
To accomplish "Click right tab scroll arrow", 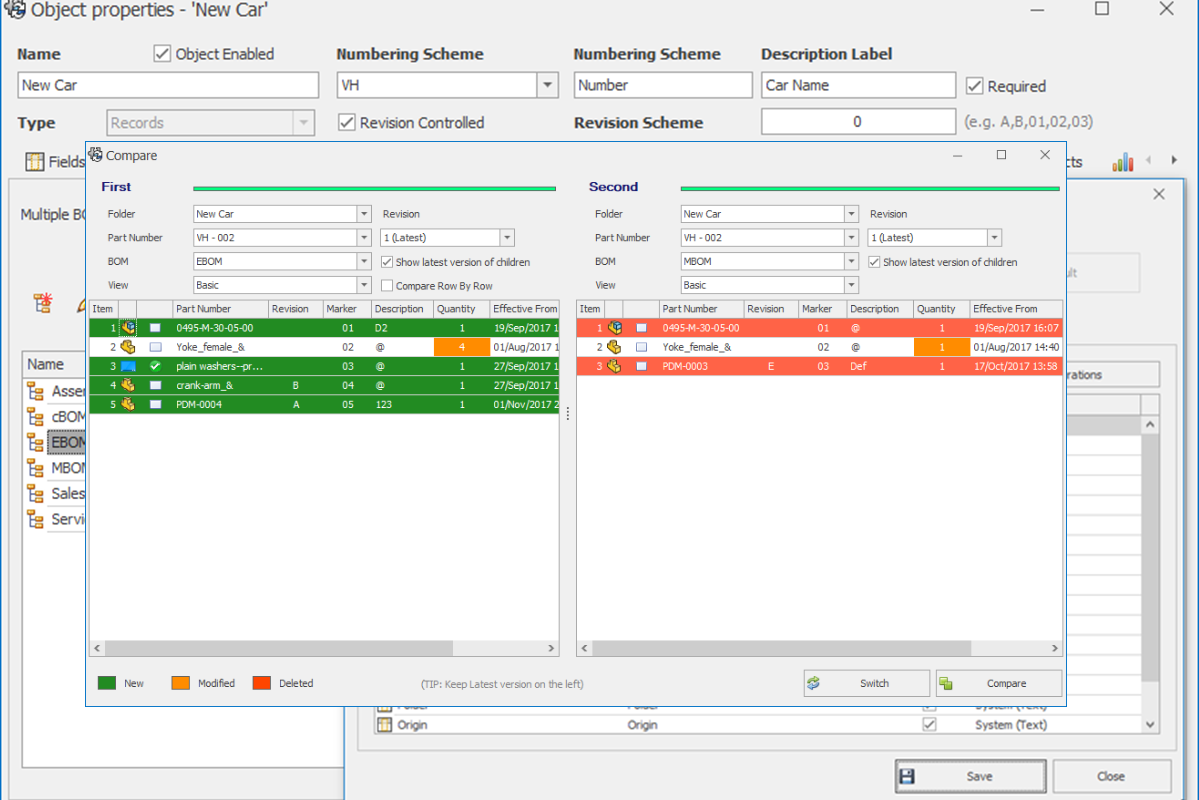I will (x=1174, y=160).
